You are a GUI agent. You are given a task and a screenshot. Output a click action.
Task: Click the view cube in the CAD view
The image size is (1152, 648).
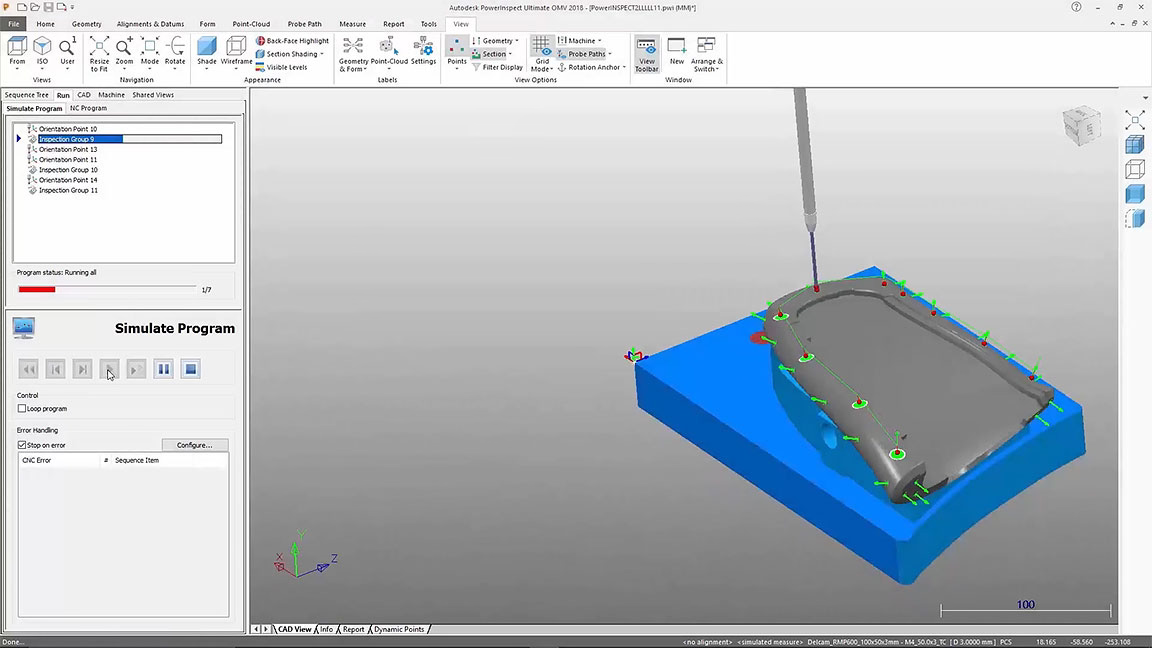1081,127
